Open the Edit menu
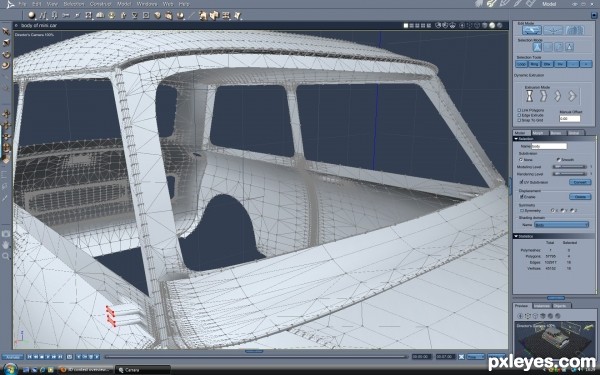600x375 pixels. coord(36,4)
